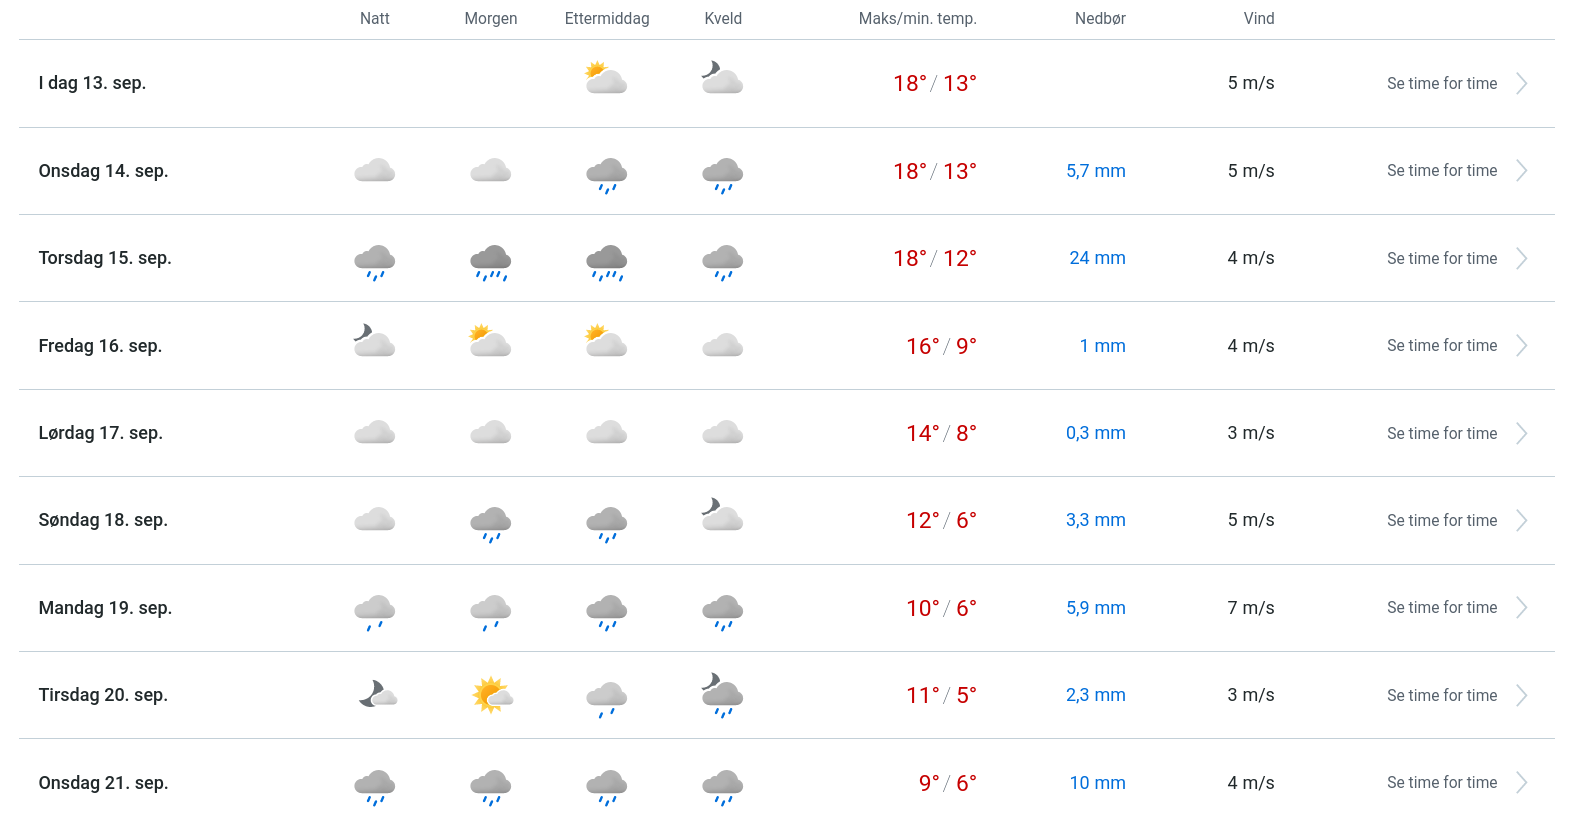Click the sunny morning icon for Tirsdag 20. sep.
Viewport: 1574px width, 825px height.
coord(491,695)
